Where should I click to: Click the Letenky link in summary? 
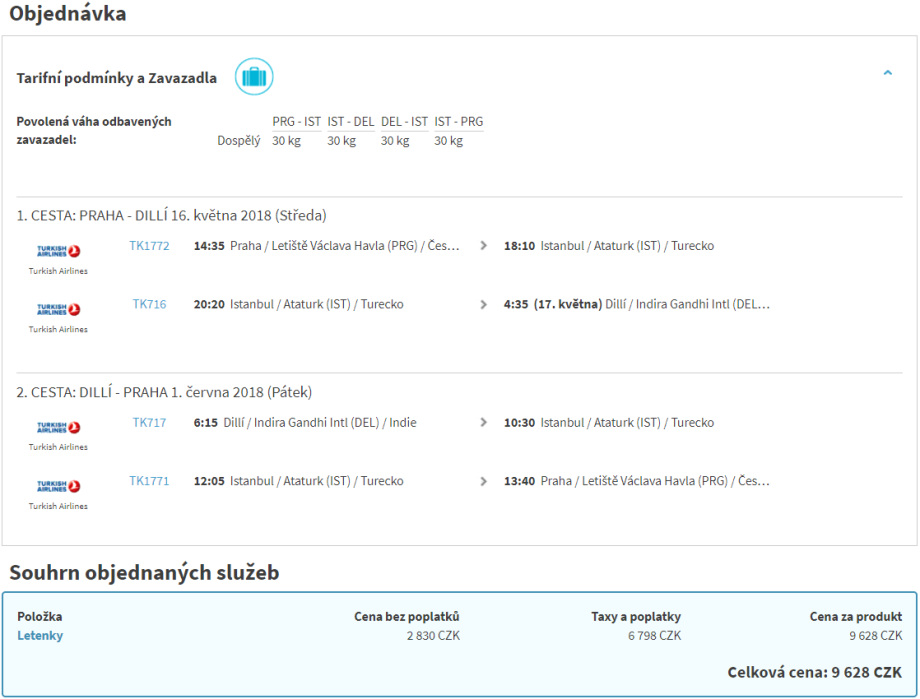click(40, 635)
